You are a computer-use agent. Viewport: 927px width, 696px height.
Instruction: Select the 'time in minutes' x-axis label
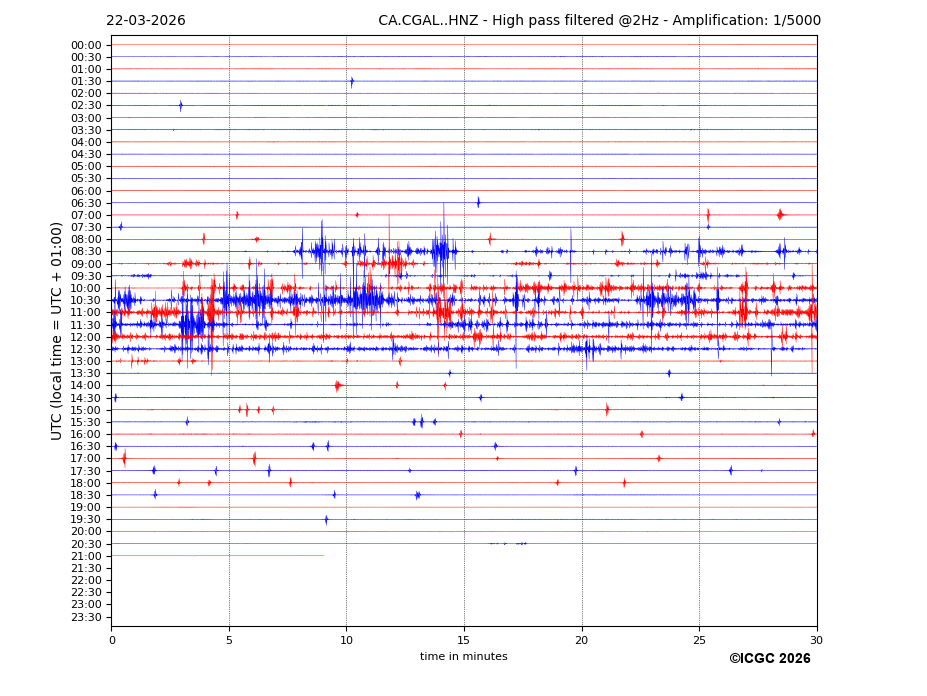click(463, 657)
